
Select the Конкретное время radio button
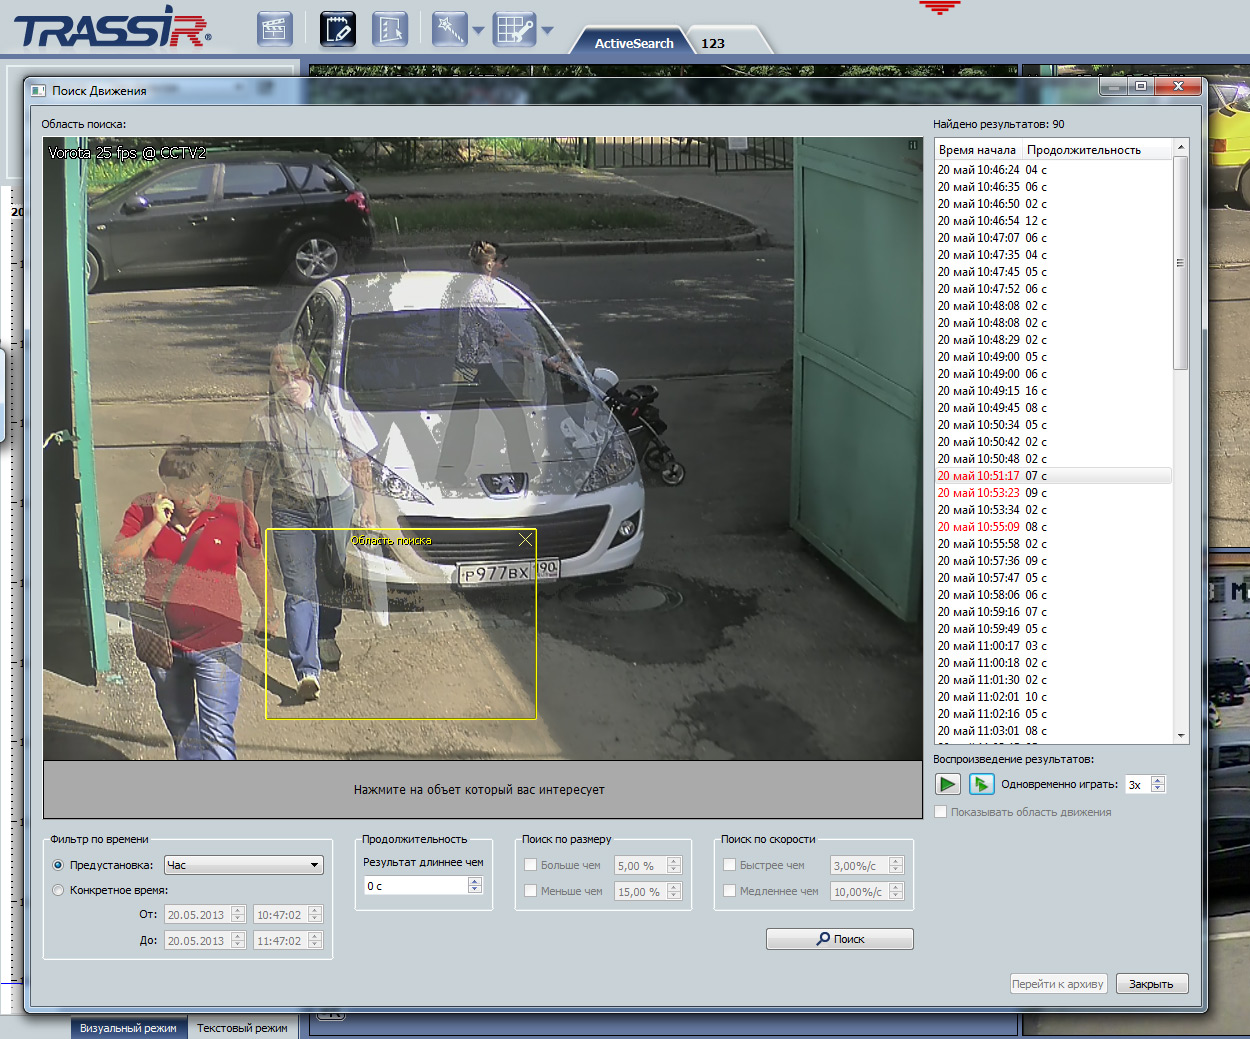[x=58, y=890]
